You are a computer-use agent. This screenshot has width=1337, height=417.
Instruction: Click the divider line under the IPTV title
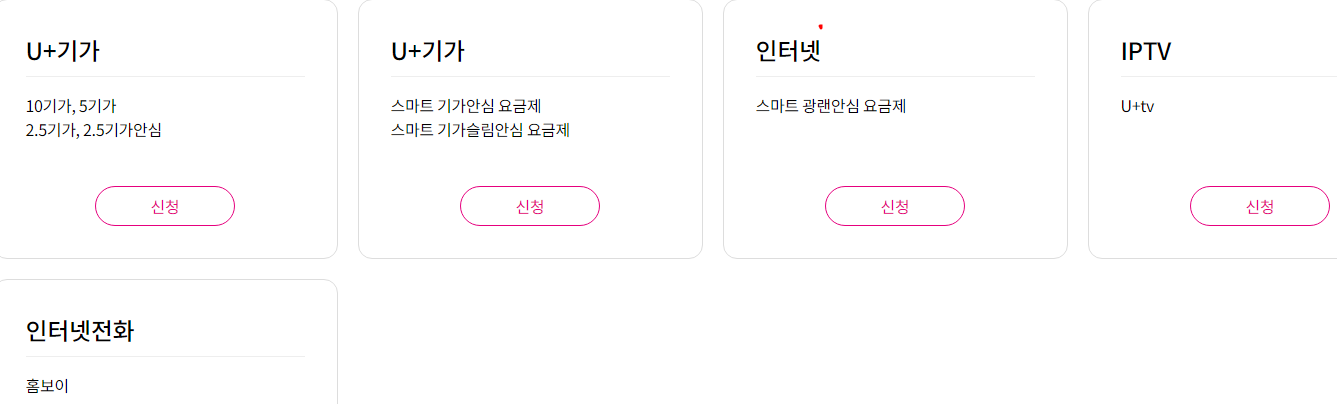[1228, 76]
